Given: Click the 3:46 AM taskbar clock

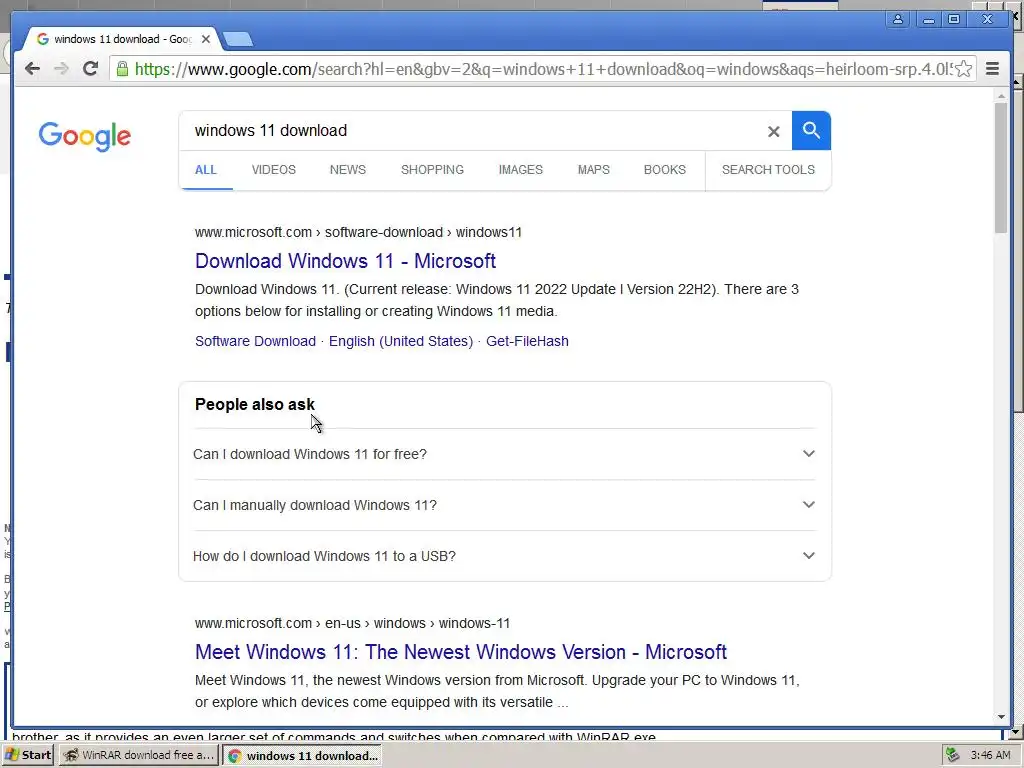Looking at the screenshot, I should pos(990,755).
